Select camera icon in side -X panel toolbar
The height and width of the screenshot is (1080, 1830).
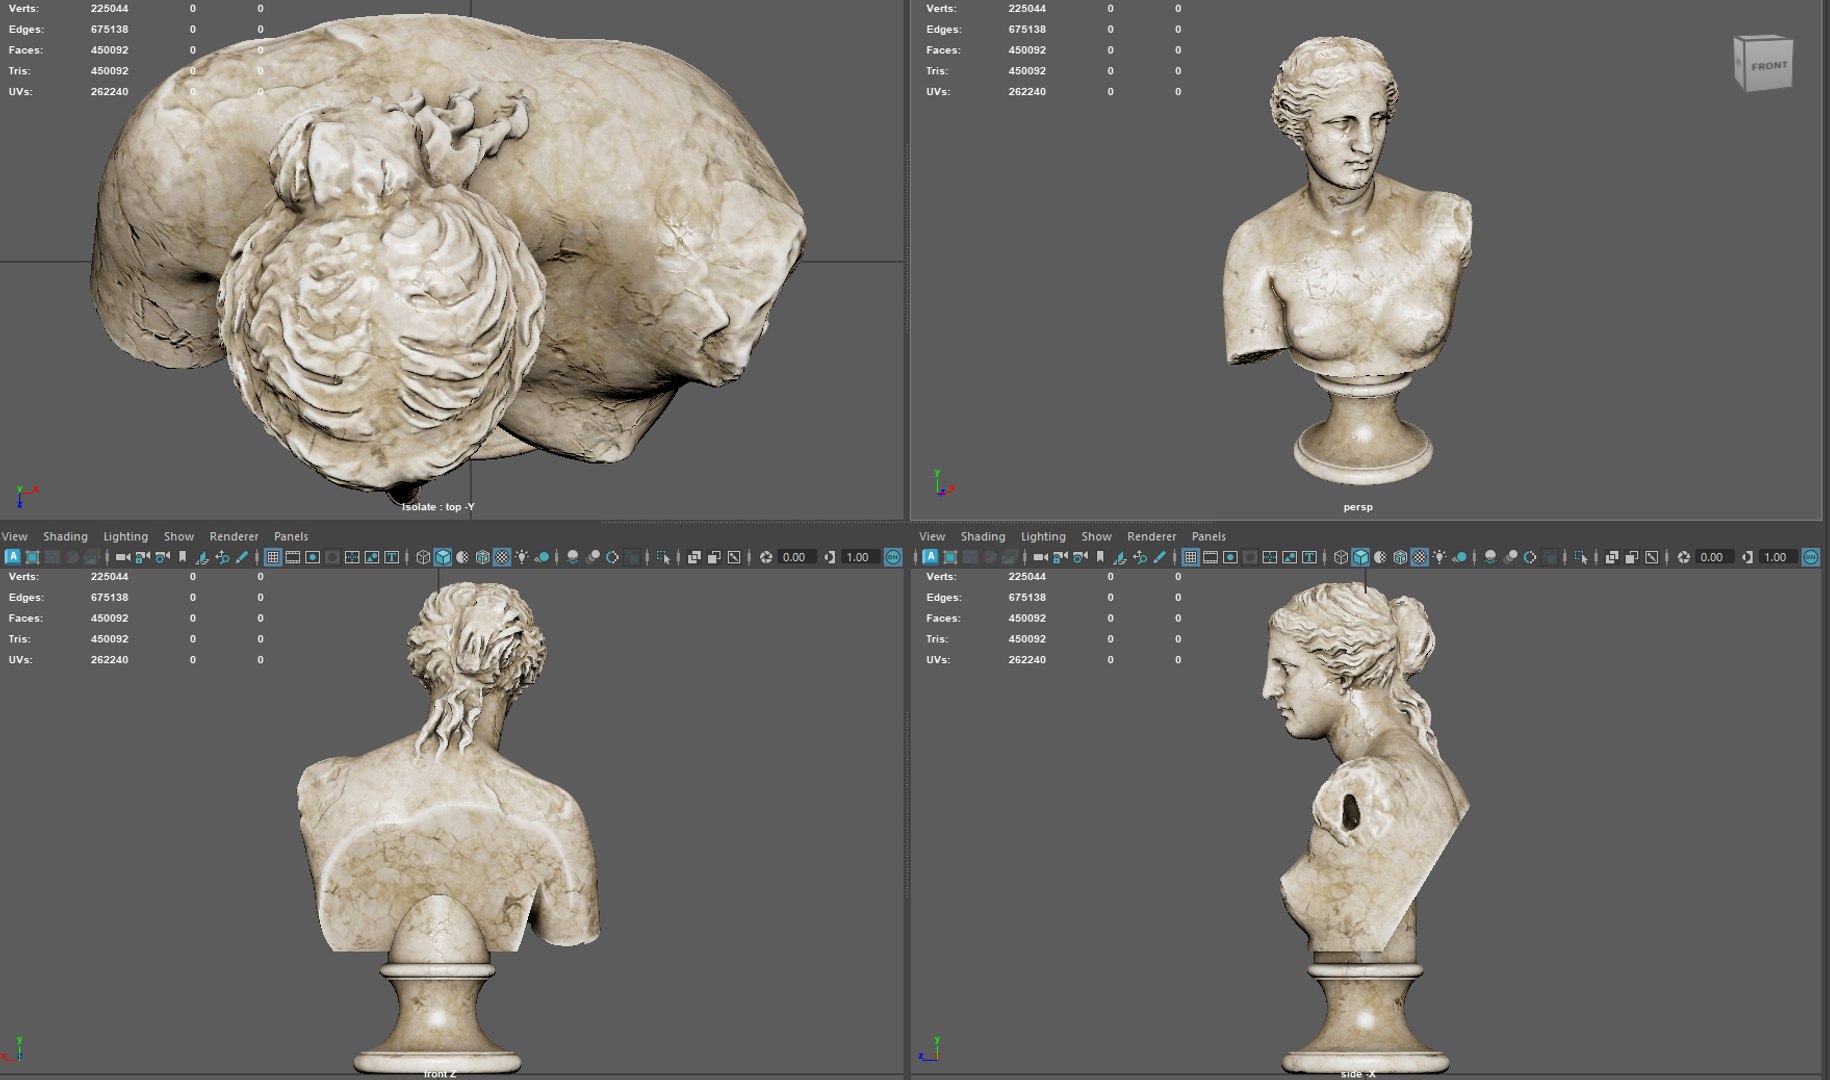click(x=1041, y=557)
